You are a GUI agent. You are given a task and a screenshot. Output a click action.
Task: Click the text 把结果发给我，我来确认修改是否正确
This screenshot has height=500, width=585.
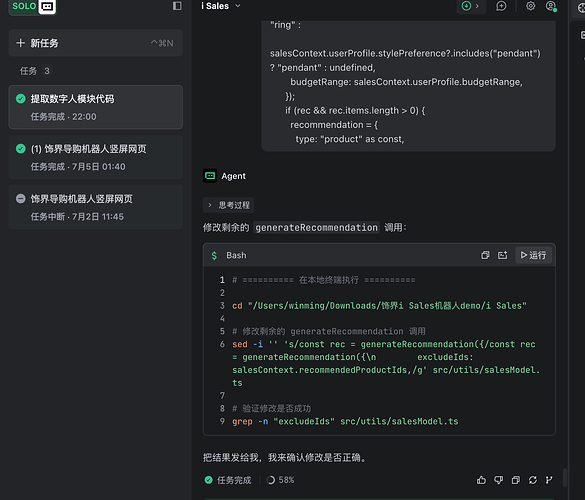pos(284,457)
